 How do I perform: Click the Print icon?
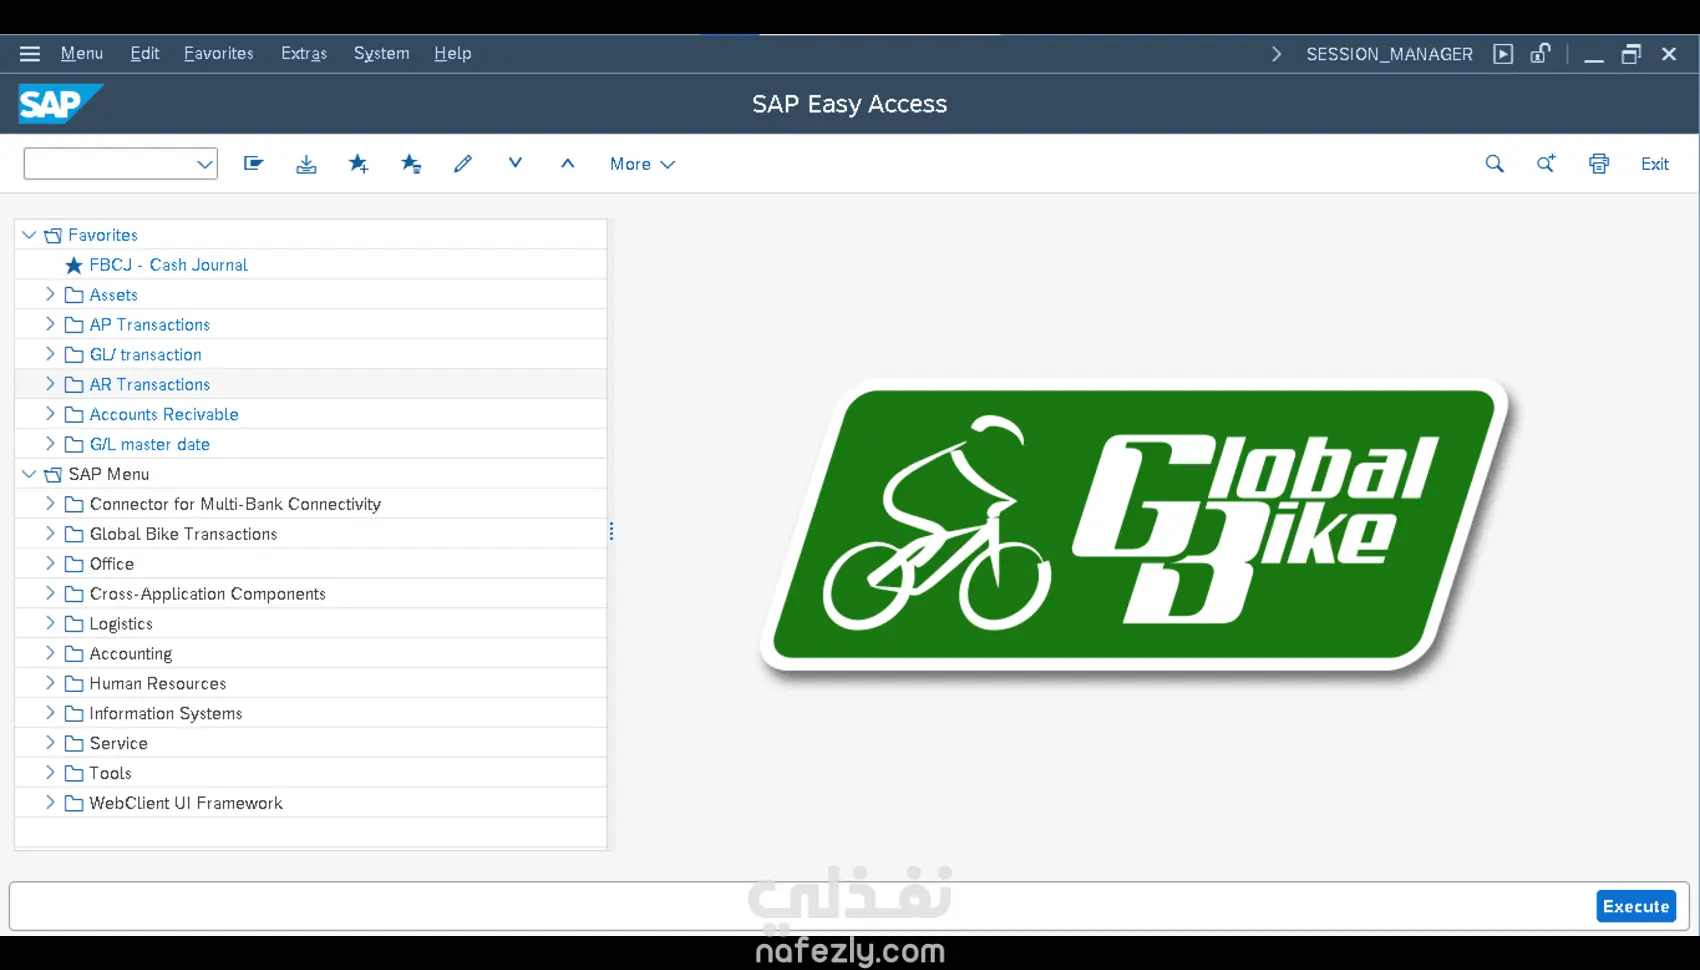(x=1599, y=164)
